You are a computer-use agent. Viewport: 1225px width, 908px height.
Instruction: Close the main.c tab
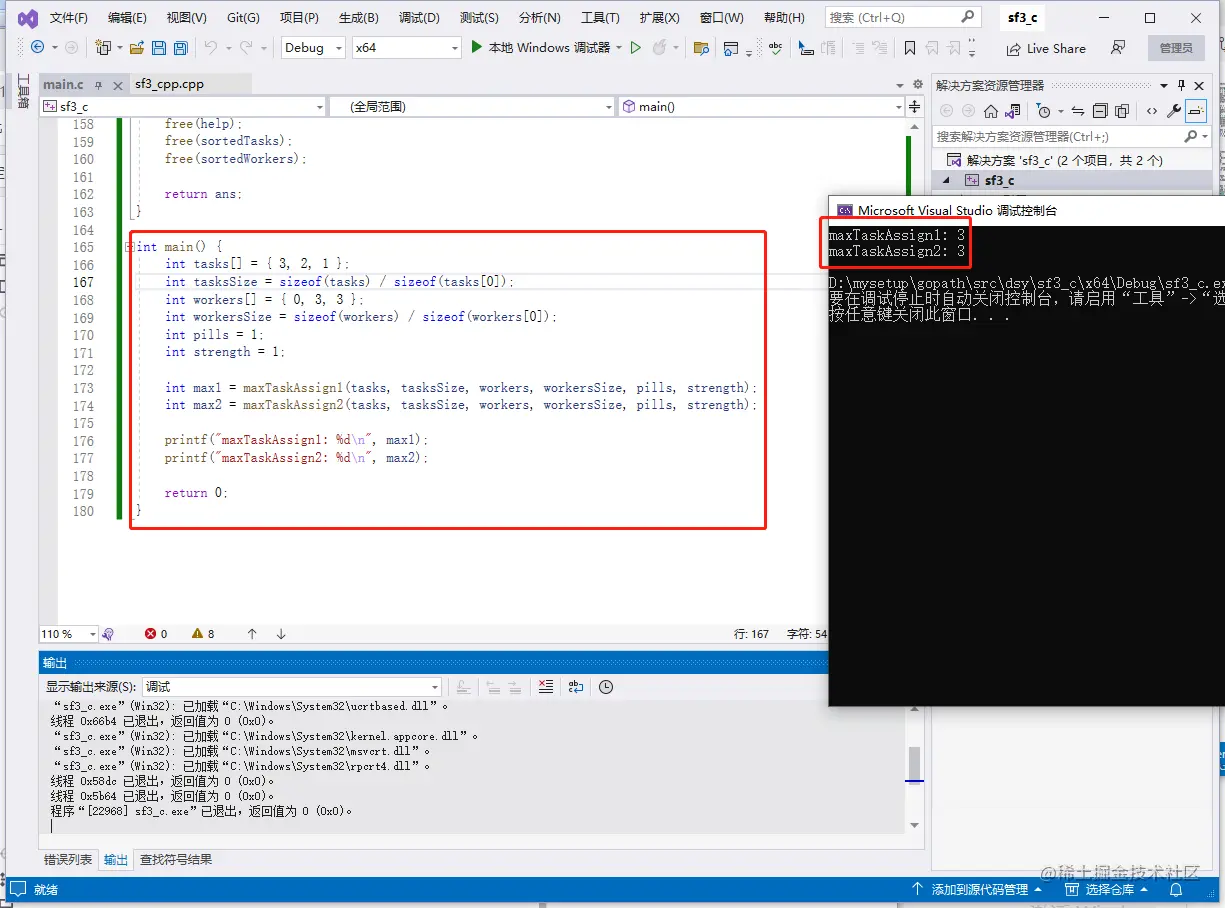click(117, 85)
